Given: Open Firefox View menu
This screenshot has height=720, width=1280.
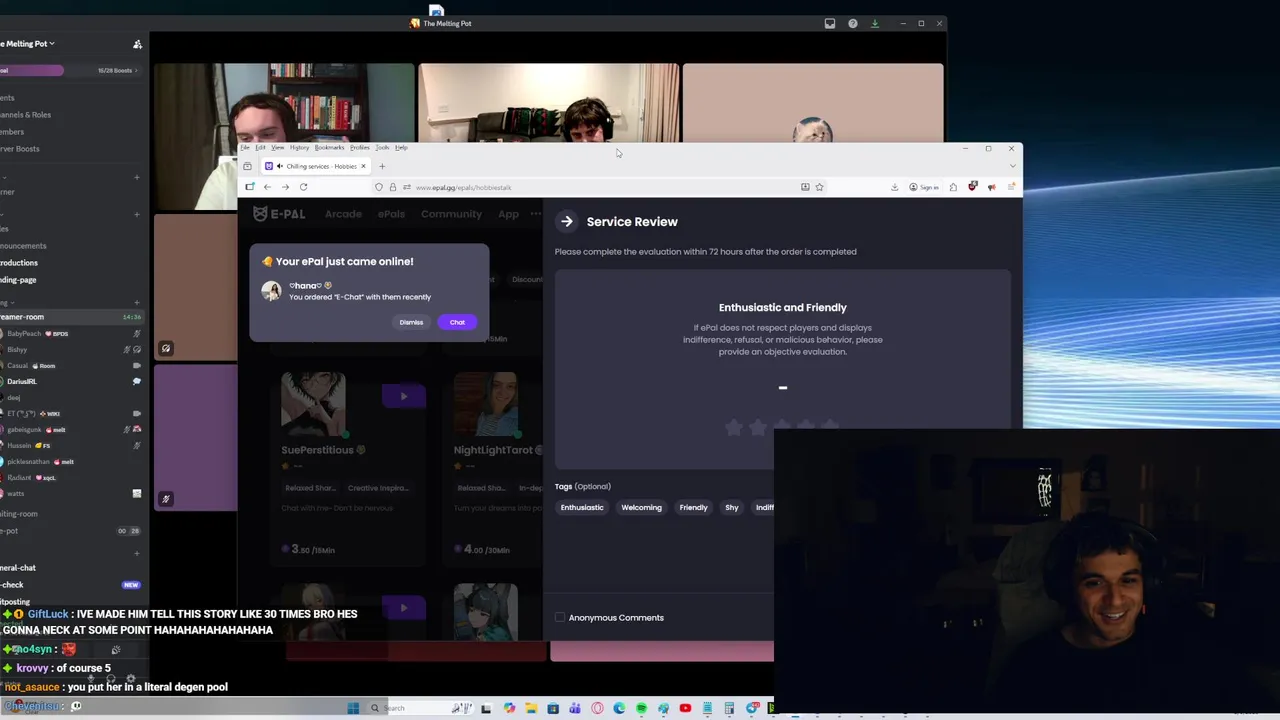Looking at the screenshot, I should click(x=277, y=147).
